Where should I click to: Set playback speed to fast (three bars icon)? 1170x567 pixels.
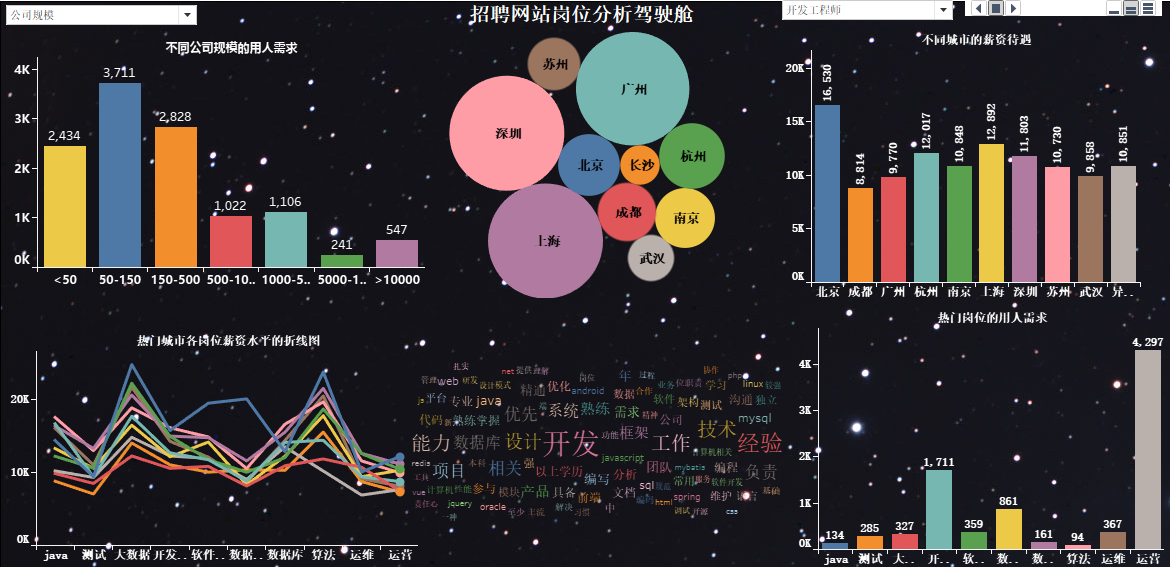tap(1147, 8)
